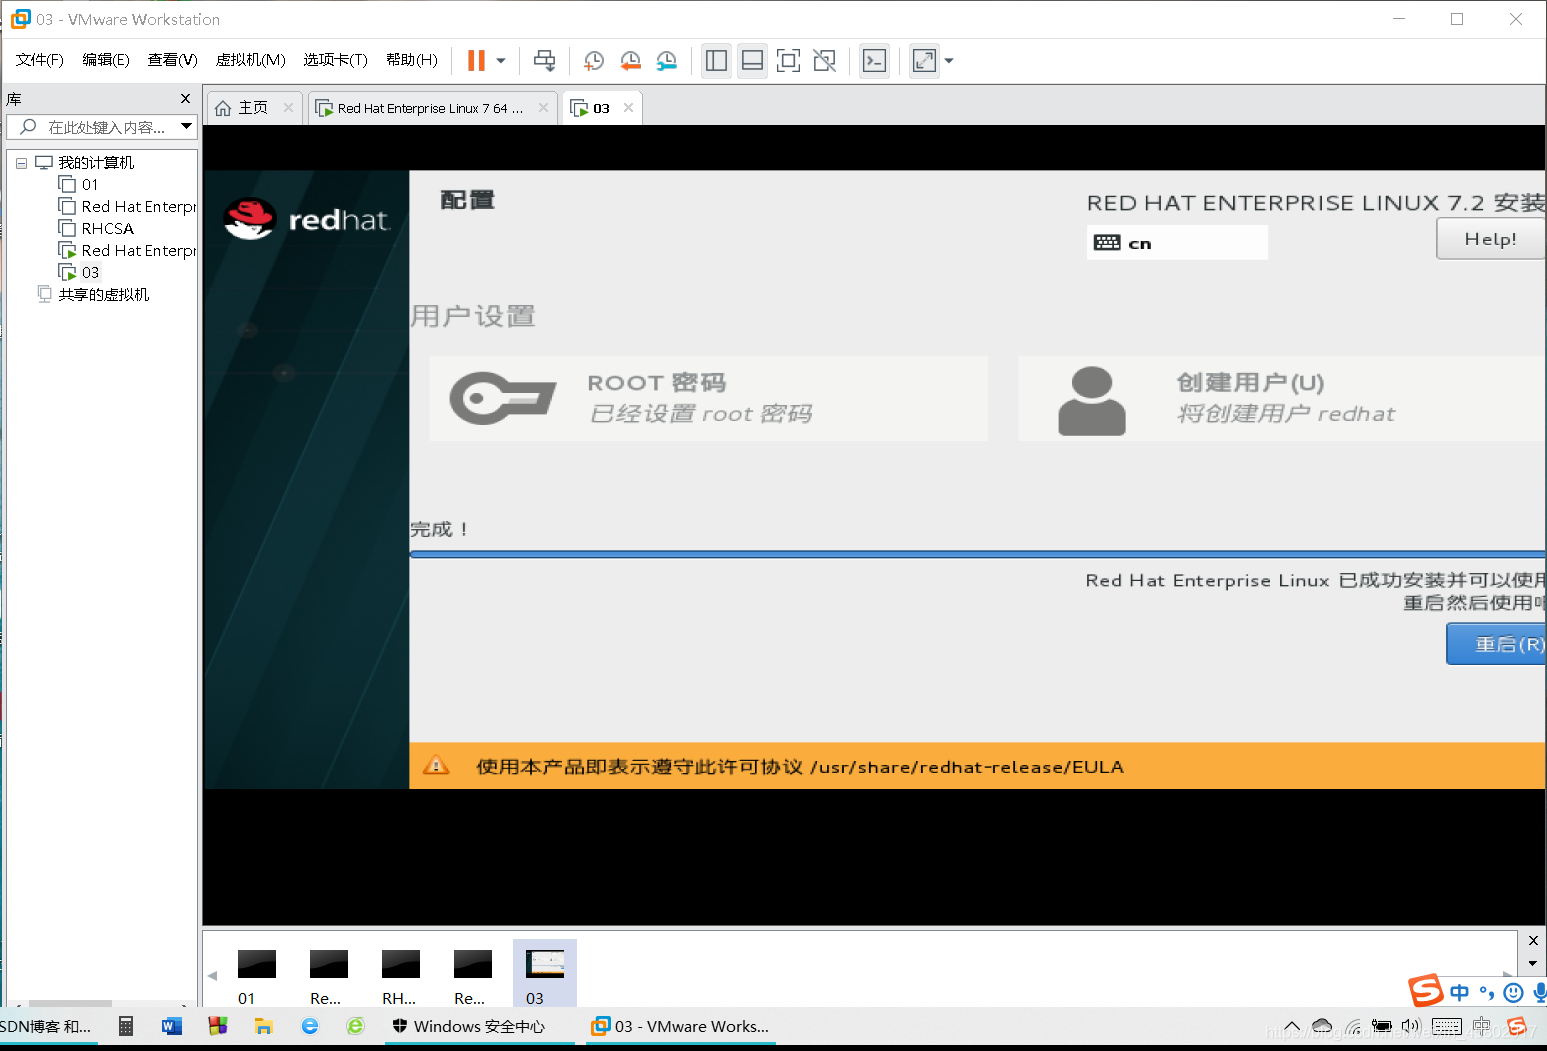This screenshot has height=1051, width=1547.
Task: Collapse the 我的计算机 tree node
Action: [21, 163]
